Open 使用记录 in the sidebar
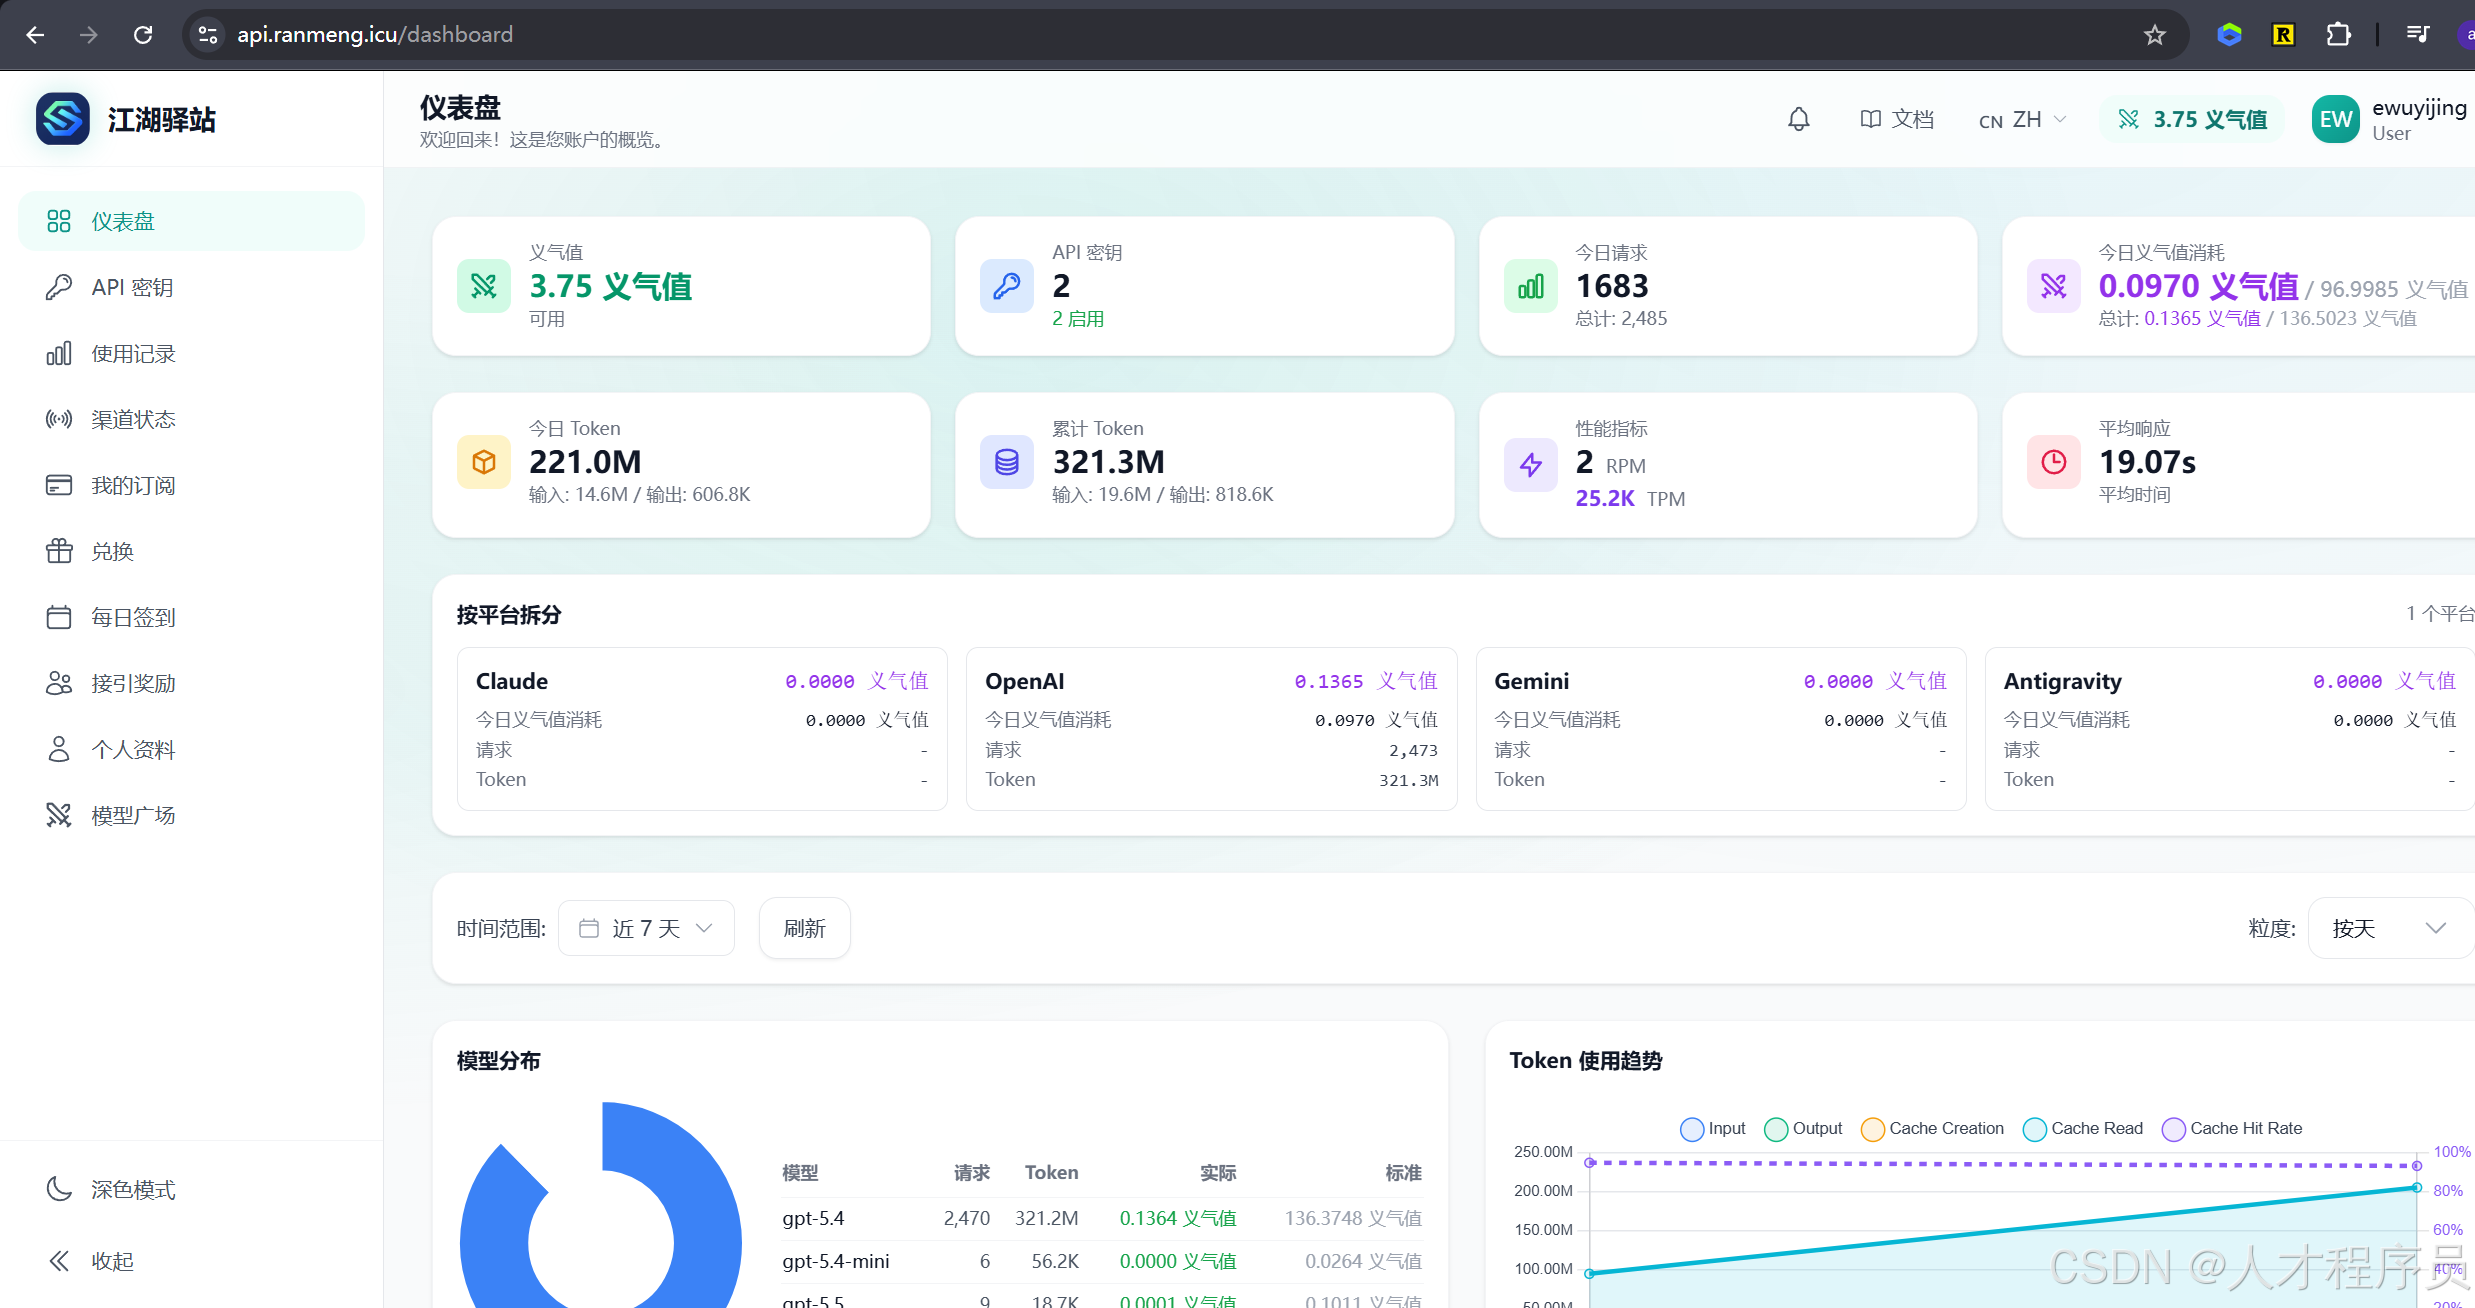This screenshot has width=2475, height=1308. coord(192,353)
